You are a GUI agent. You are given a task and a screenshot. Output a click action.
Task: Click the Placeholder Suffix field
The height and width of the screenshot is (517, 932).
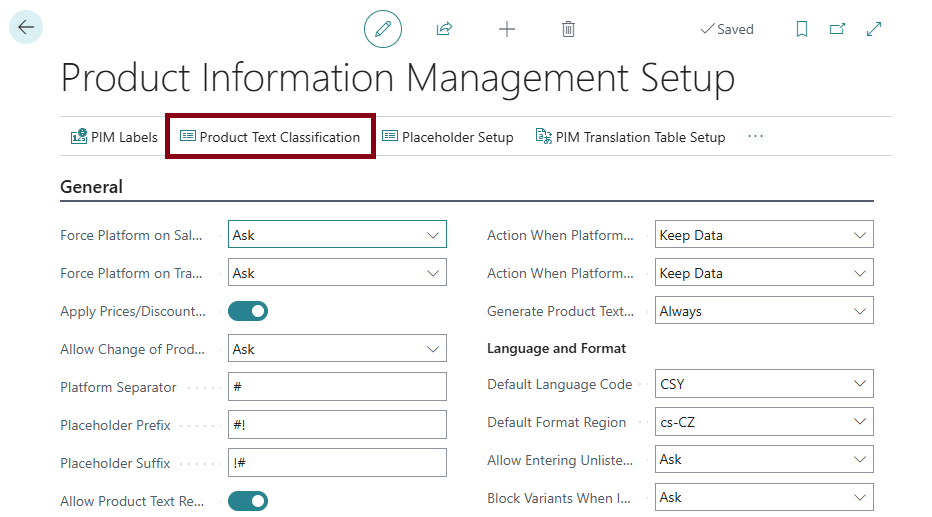coord(337,463)
